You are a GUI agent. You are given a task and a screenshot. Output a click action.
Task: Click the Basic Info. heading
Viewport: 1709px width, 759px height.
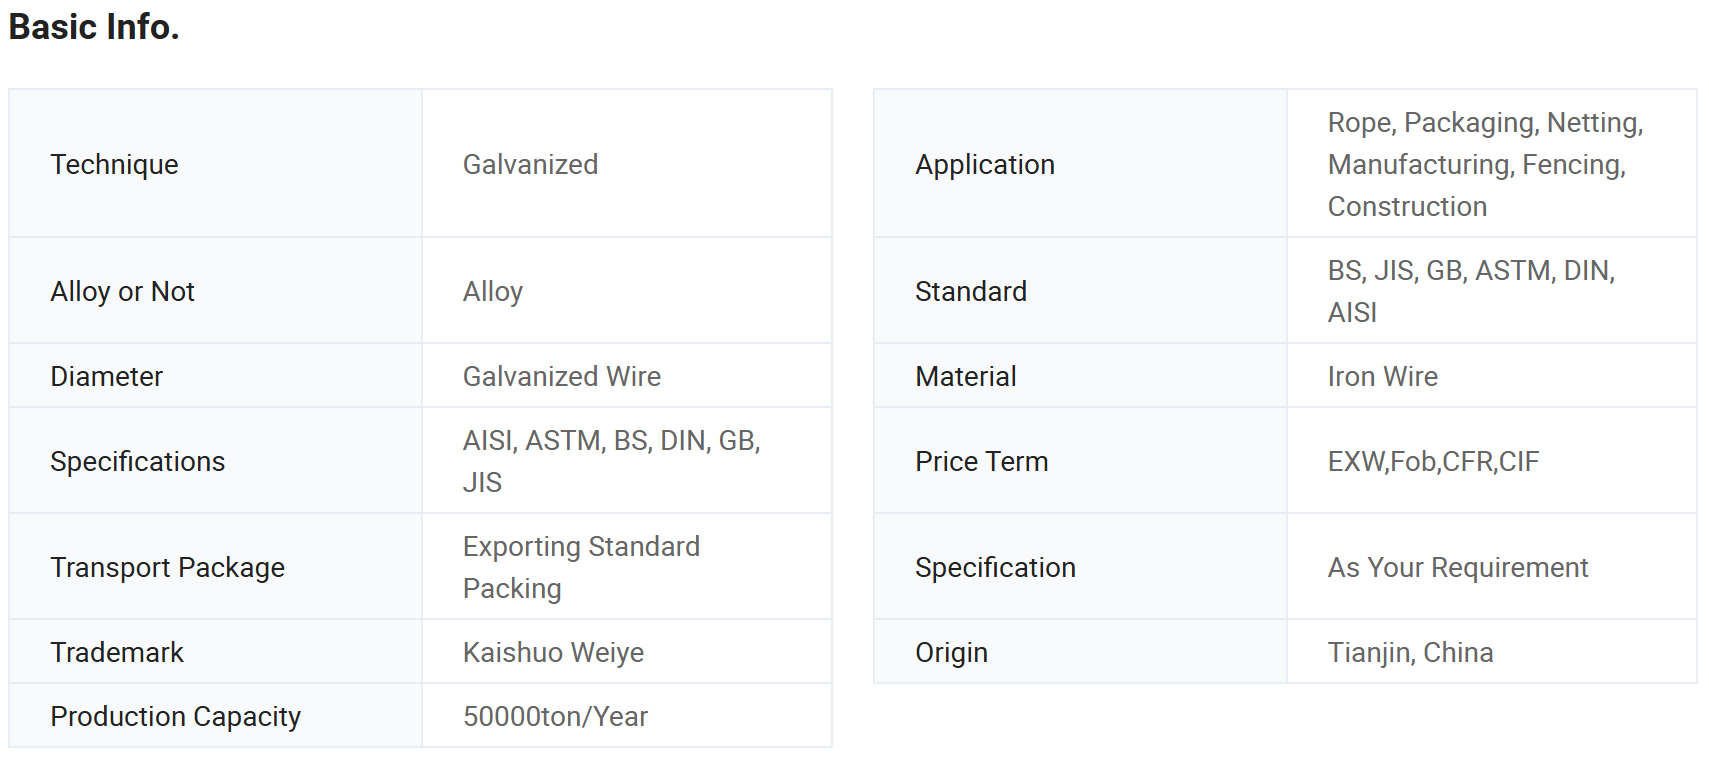pyautogui.click(x=94, y=27)
